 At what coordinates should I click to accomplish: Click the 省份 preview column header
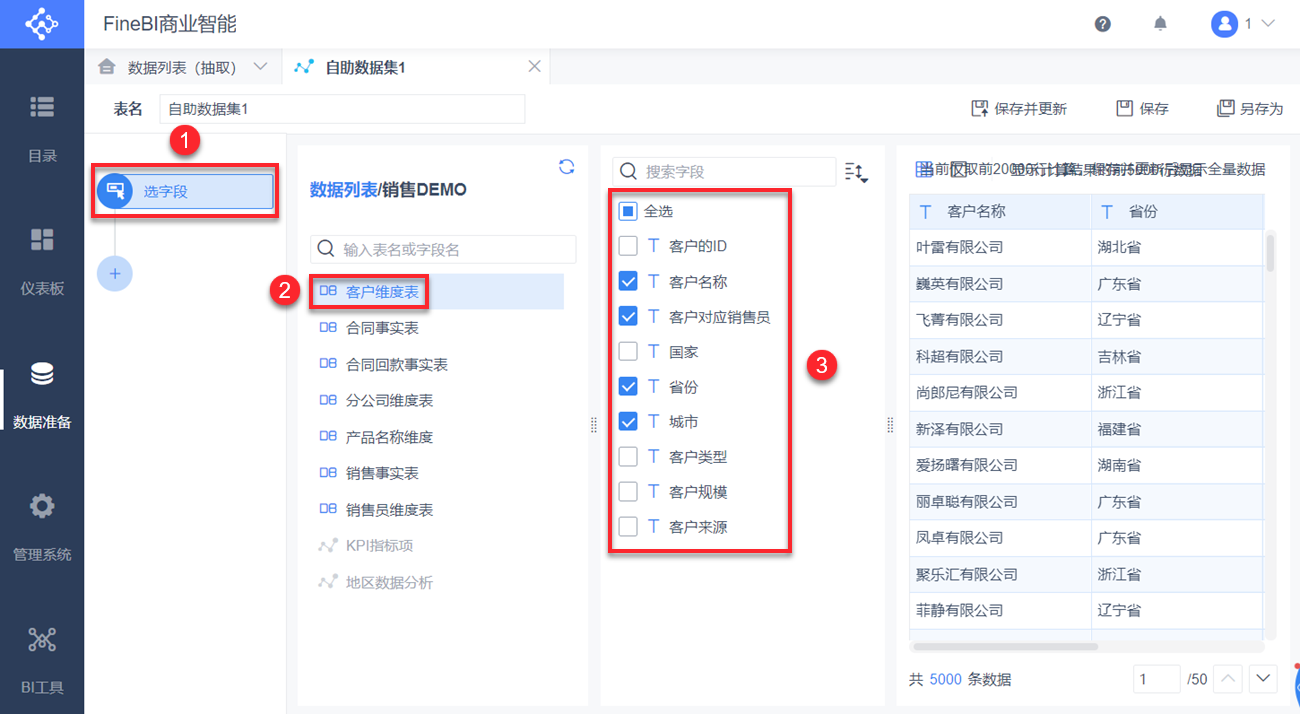[1178, 212]
